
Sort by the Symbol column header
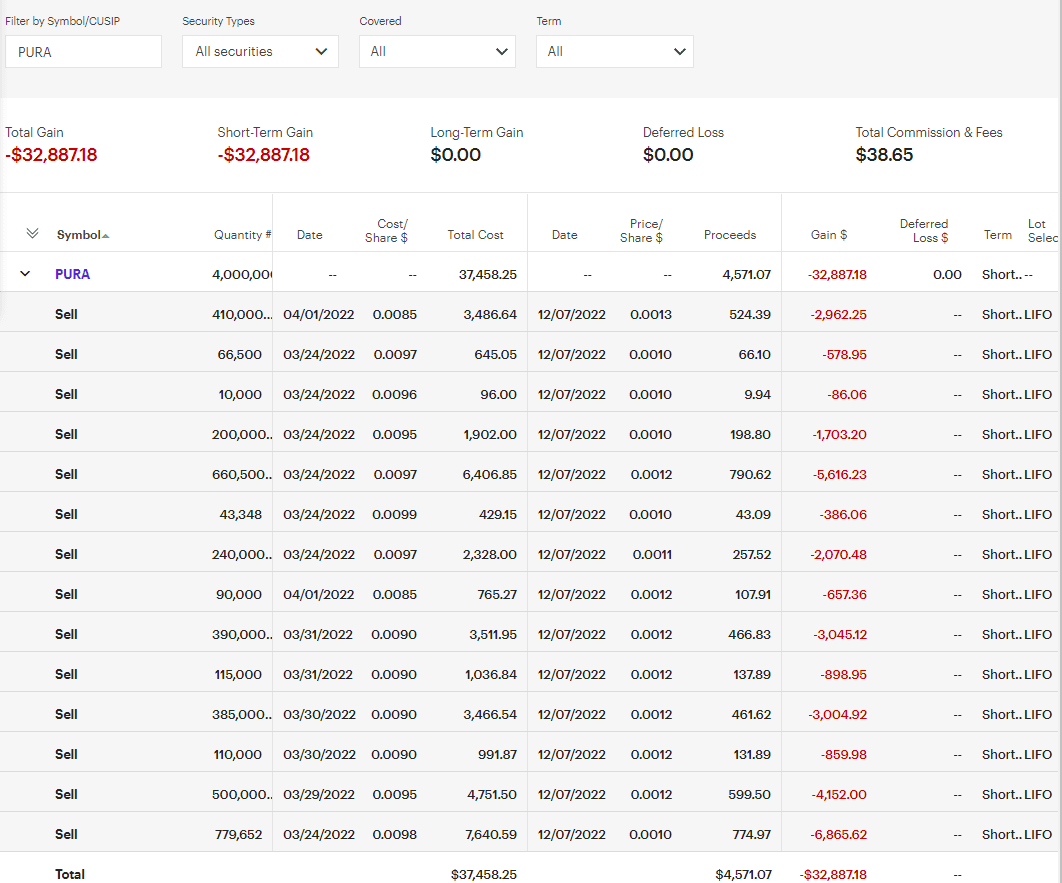[80, 235]
